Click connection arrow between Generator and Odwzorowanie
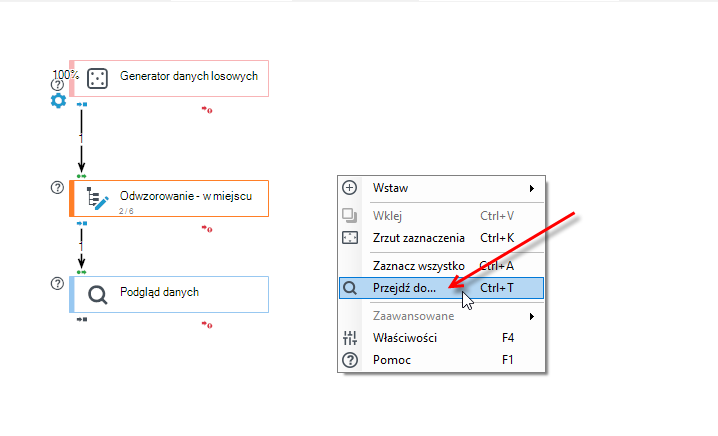Image resolution: width=718 pixels, height=436 pixels. tap(82, 141)
